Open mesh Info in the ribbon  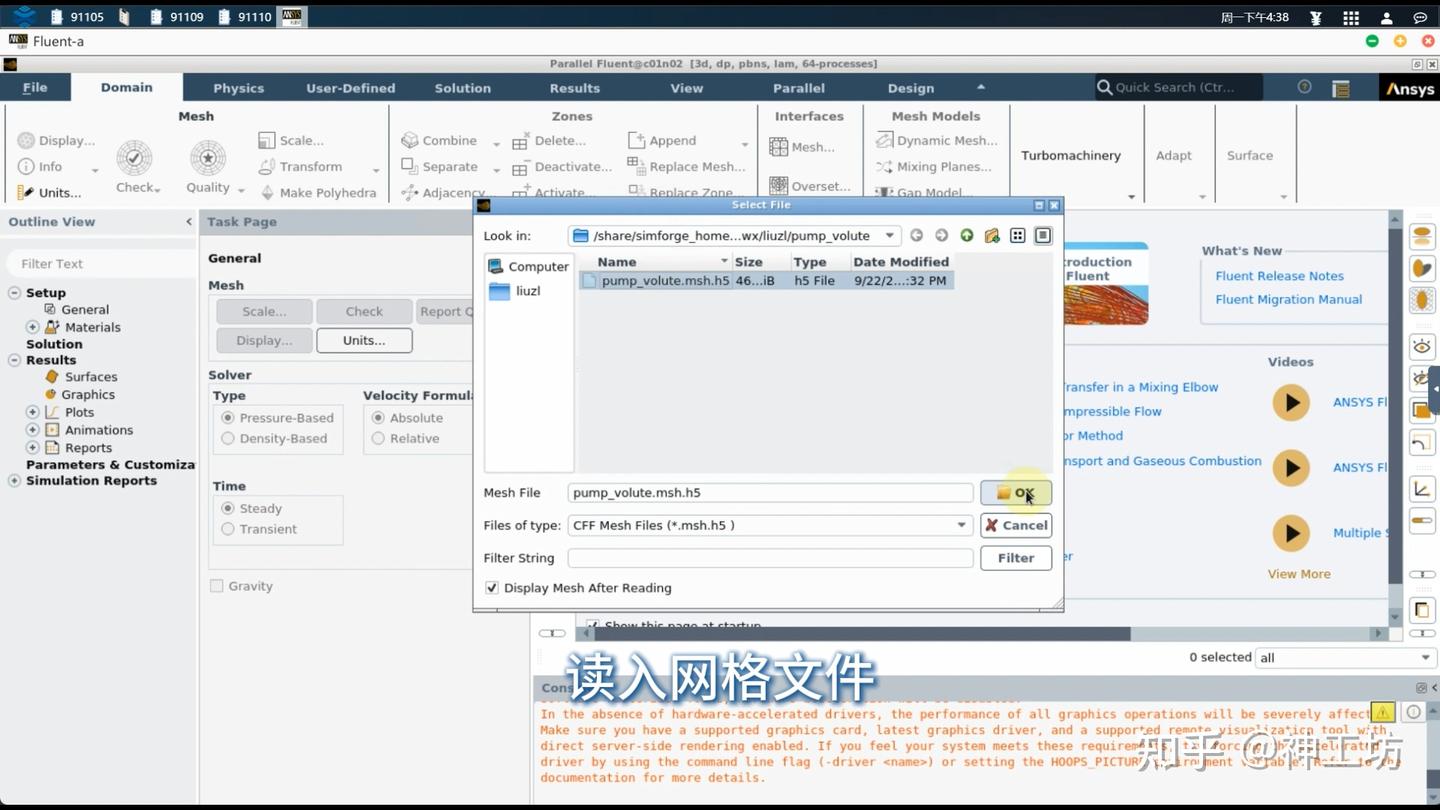40,167
